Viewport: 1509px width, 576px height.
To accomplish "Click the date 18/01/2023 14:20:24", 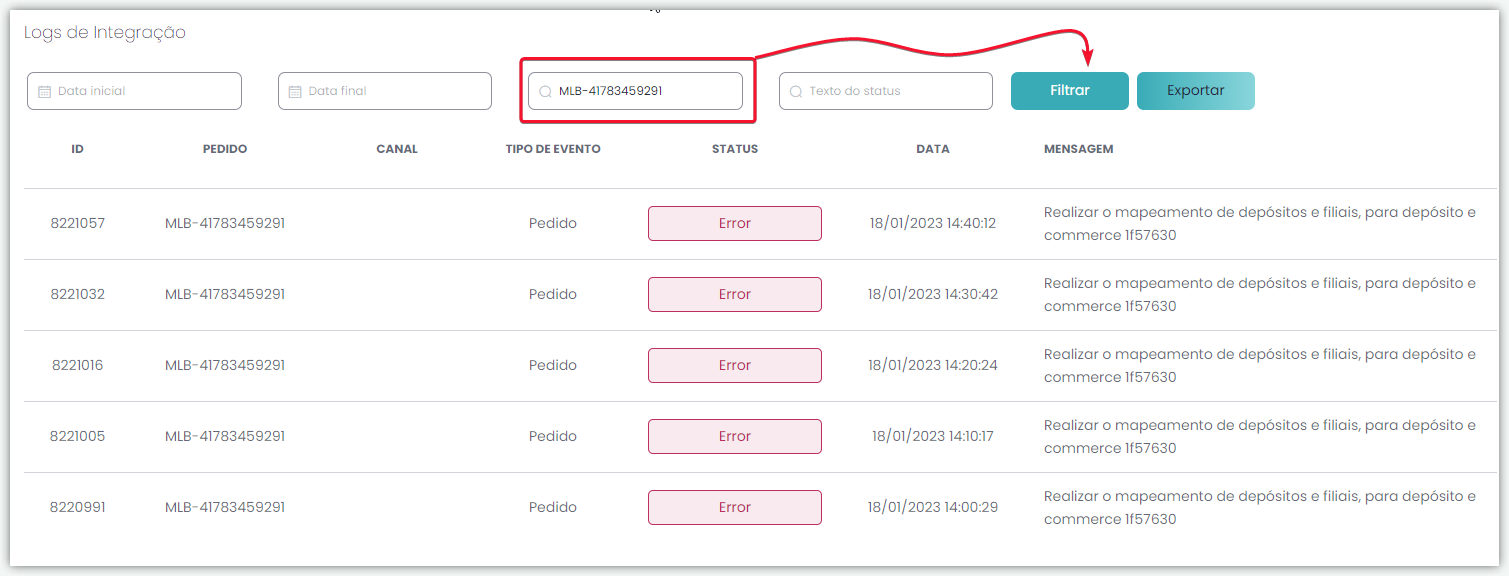I will 933,365.
